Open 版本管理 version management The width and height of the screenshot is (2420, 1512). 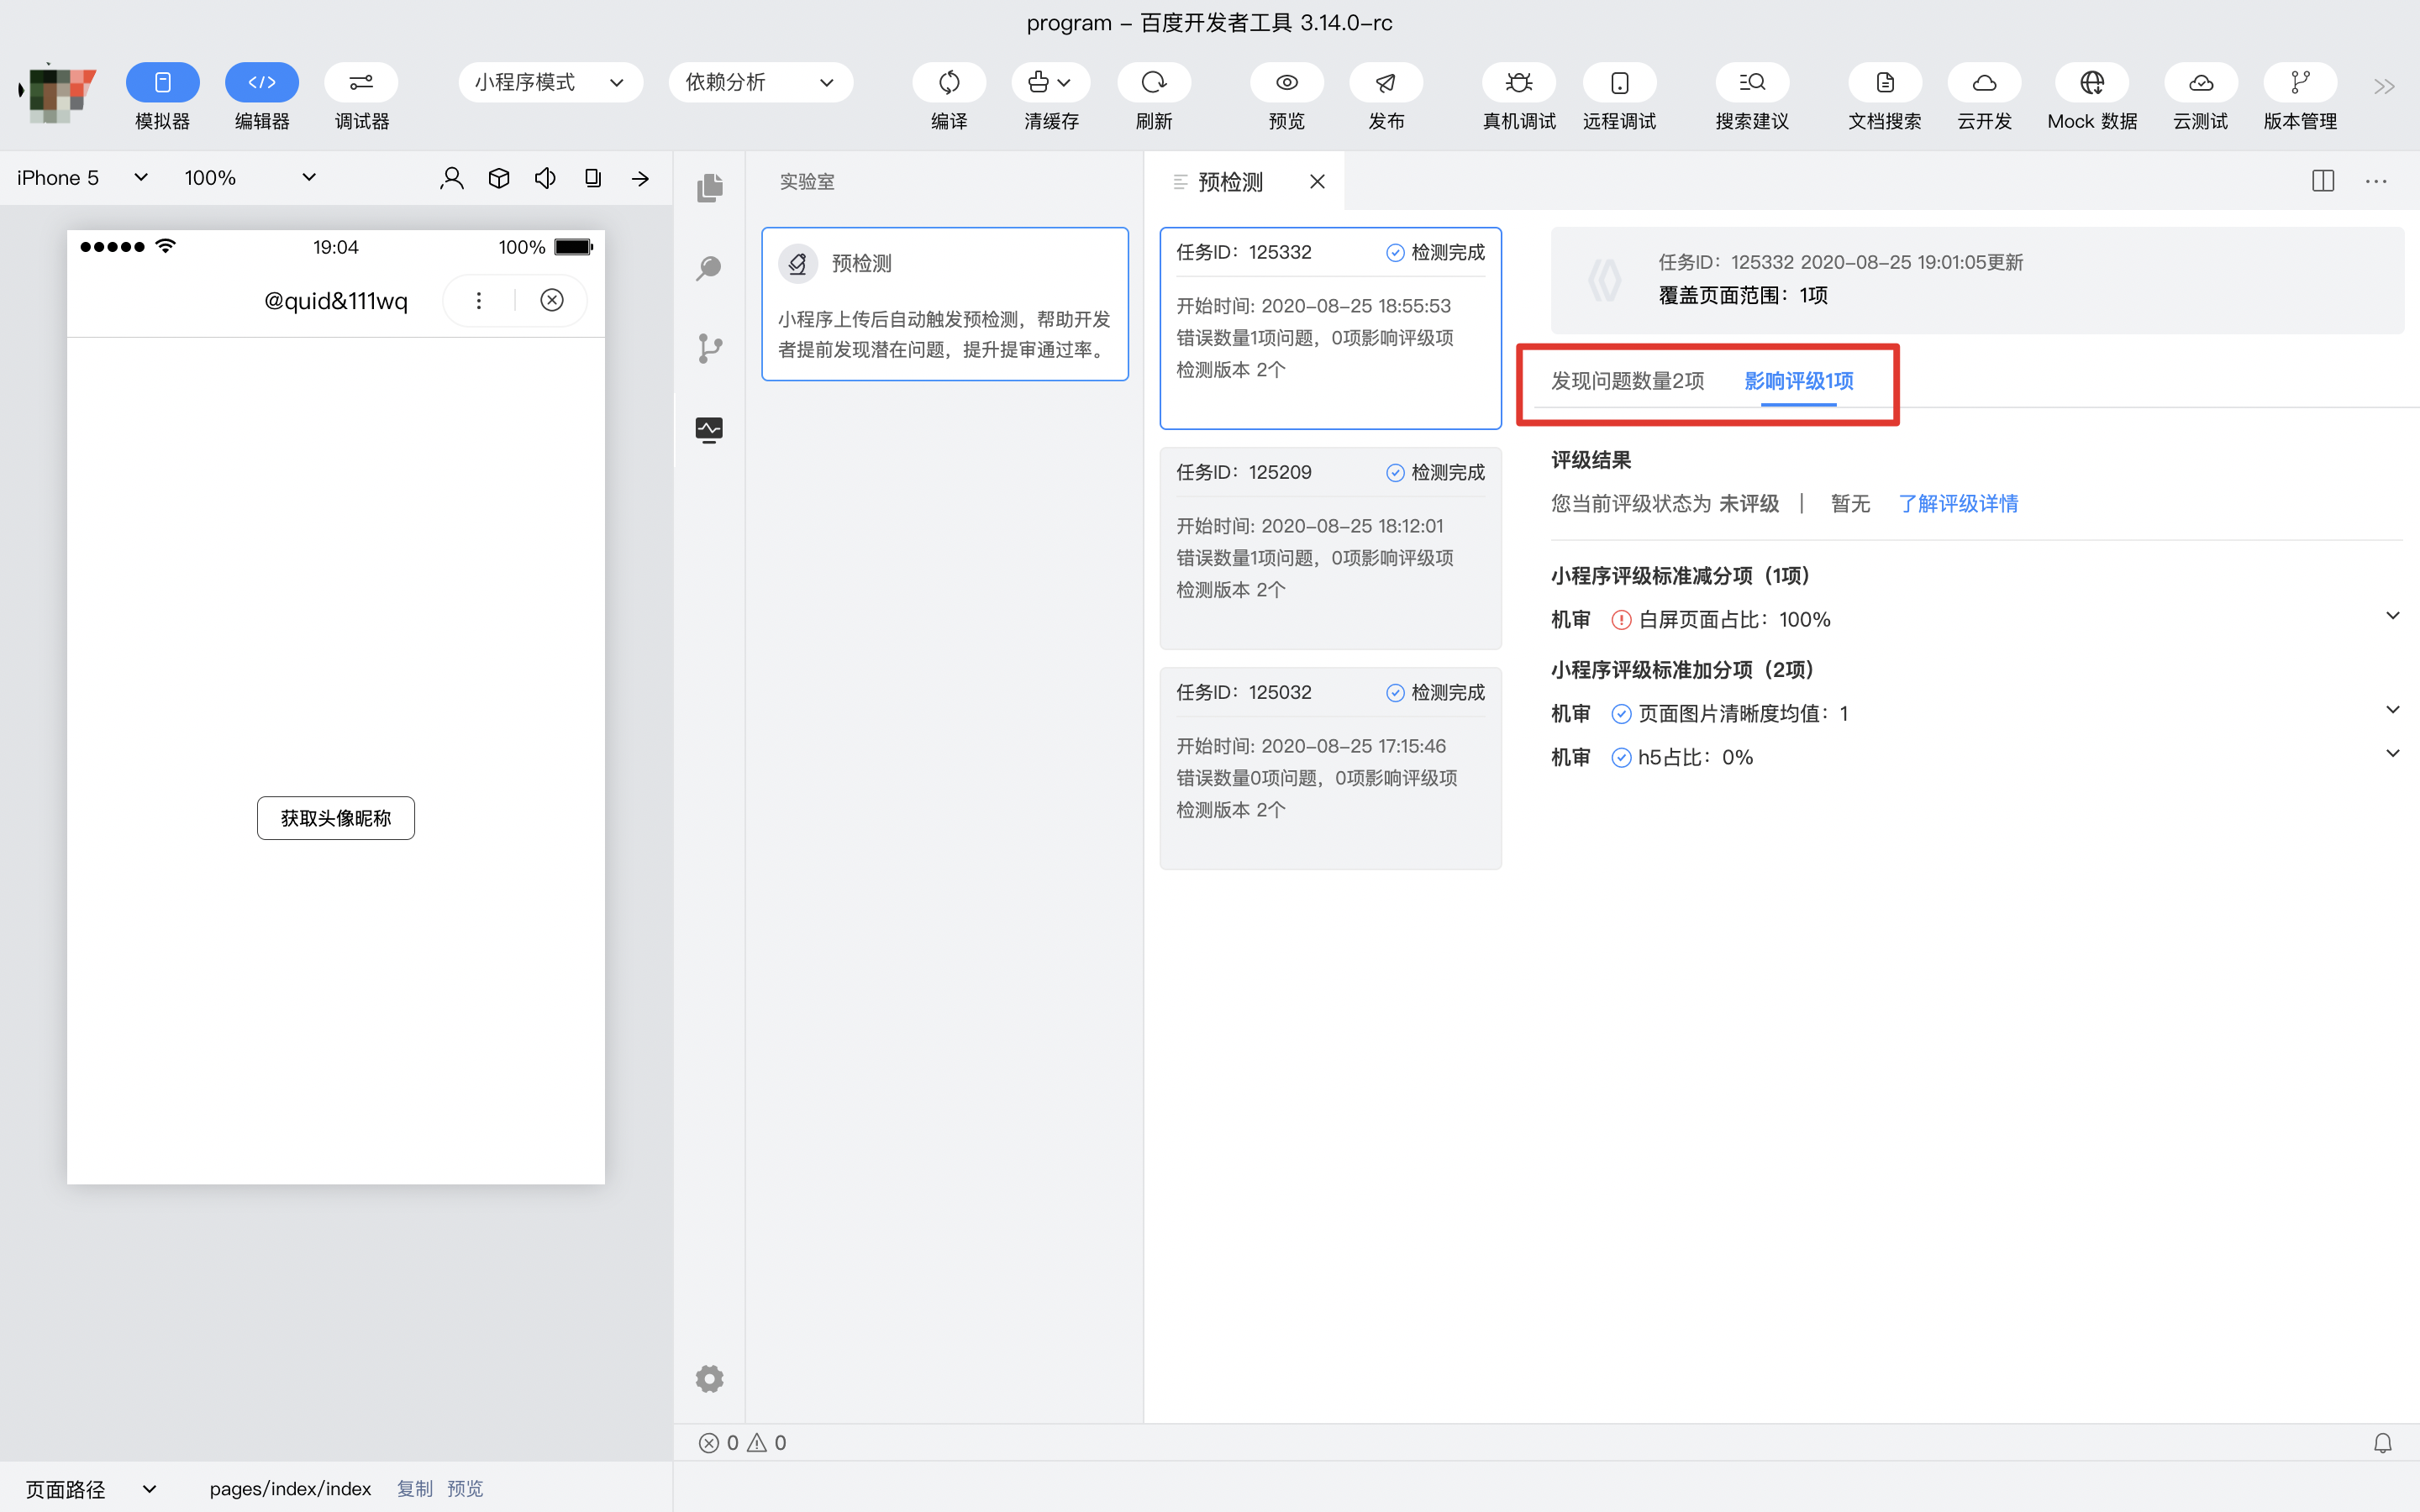[2300, 82]
